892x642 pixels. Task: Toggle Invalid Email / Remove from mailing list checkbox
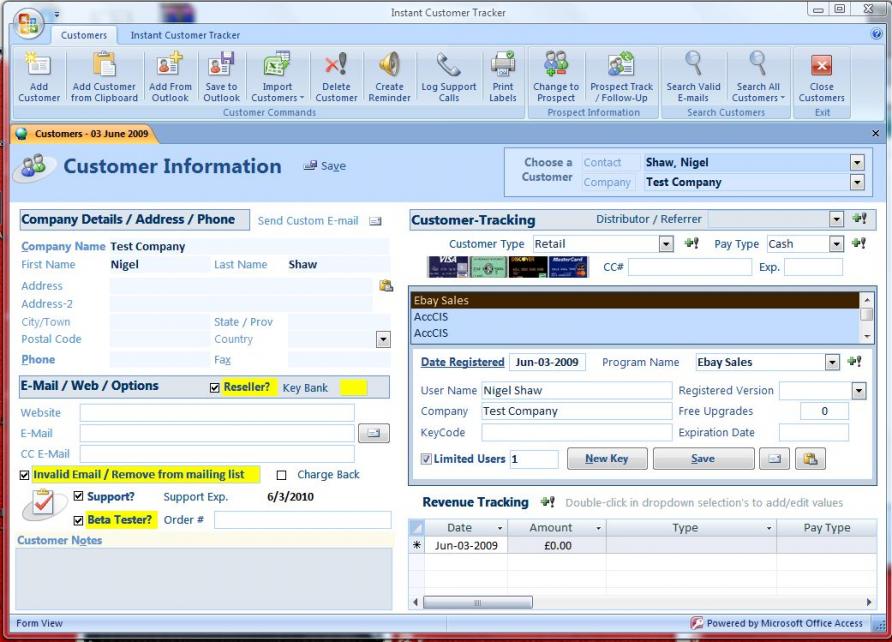point(24,475)
